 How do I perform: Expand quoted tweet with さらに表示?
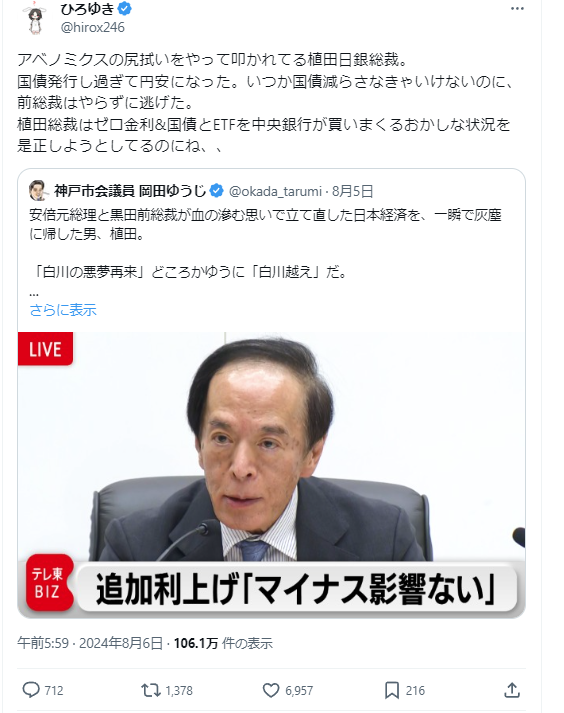click(x=63, y=310)
